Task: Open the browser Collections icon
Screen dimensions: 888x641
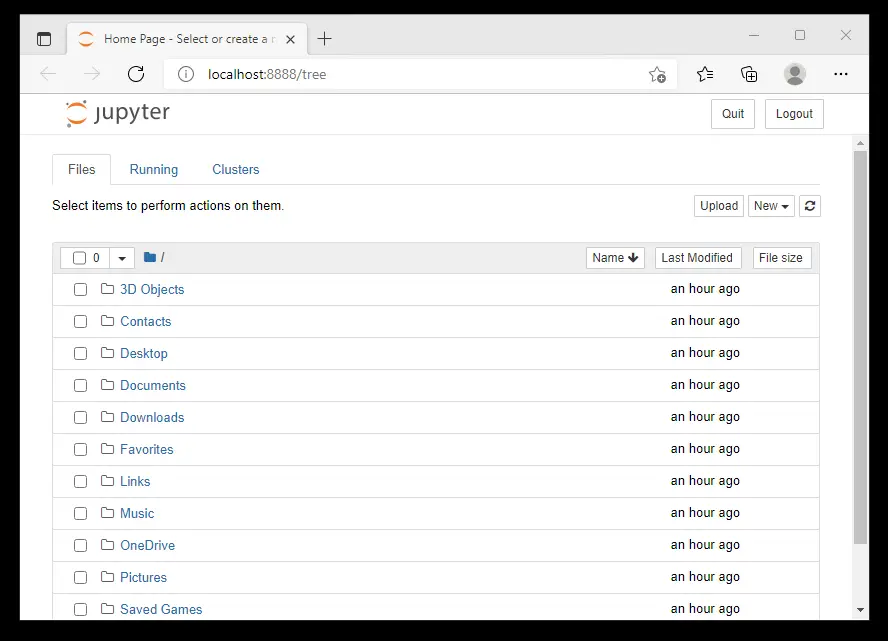Action: tap(749, 74)
